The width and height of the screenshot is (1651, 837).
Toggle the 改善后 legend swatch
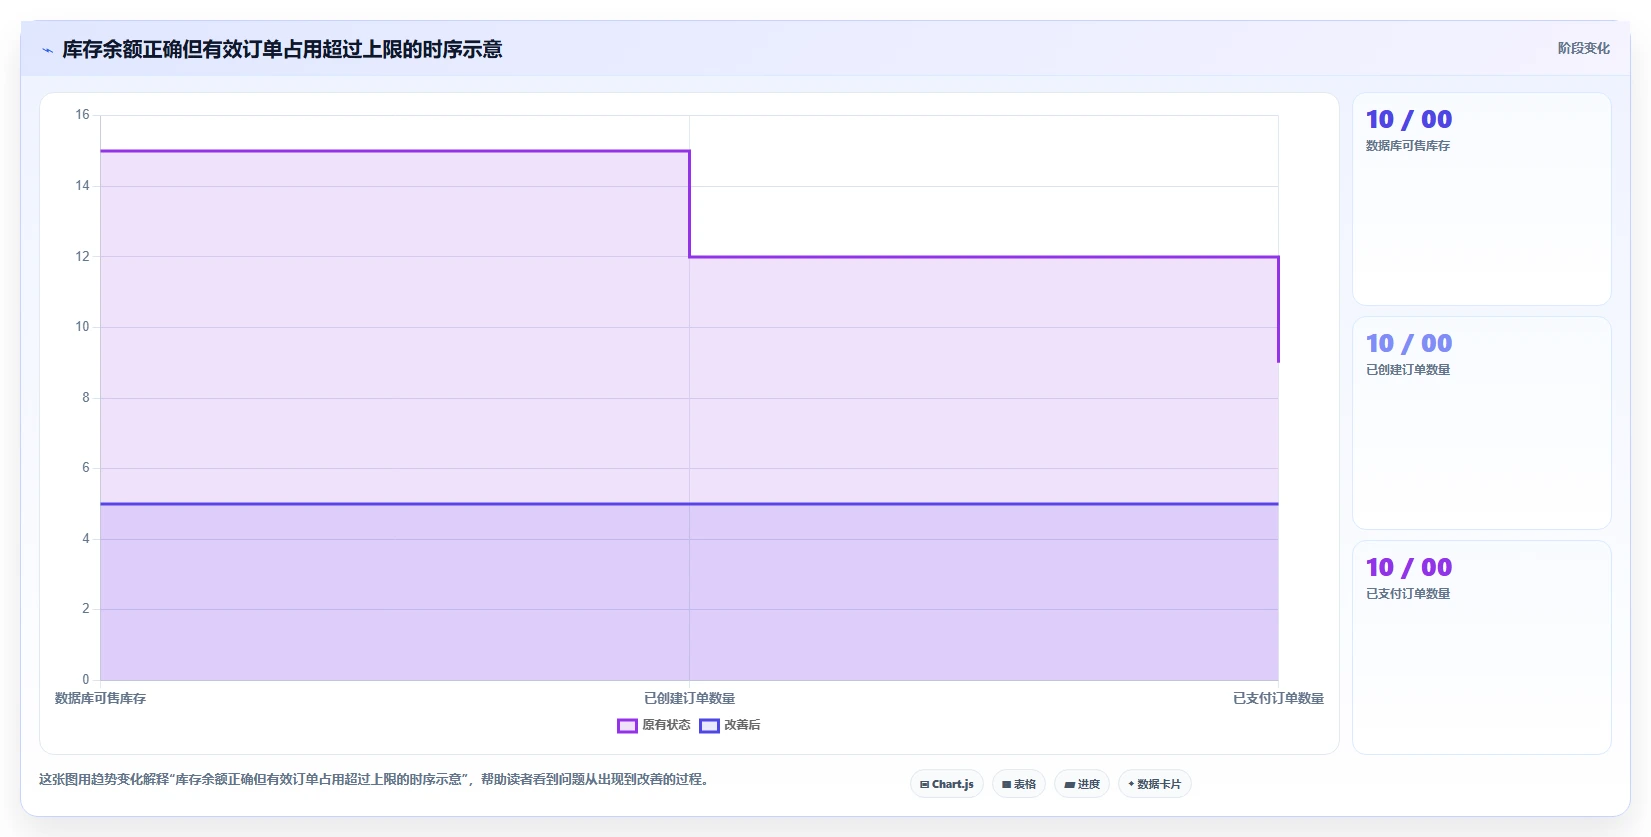[x=709, y=726]
